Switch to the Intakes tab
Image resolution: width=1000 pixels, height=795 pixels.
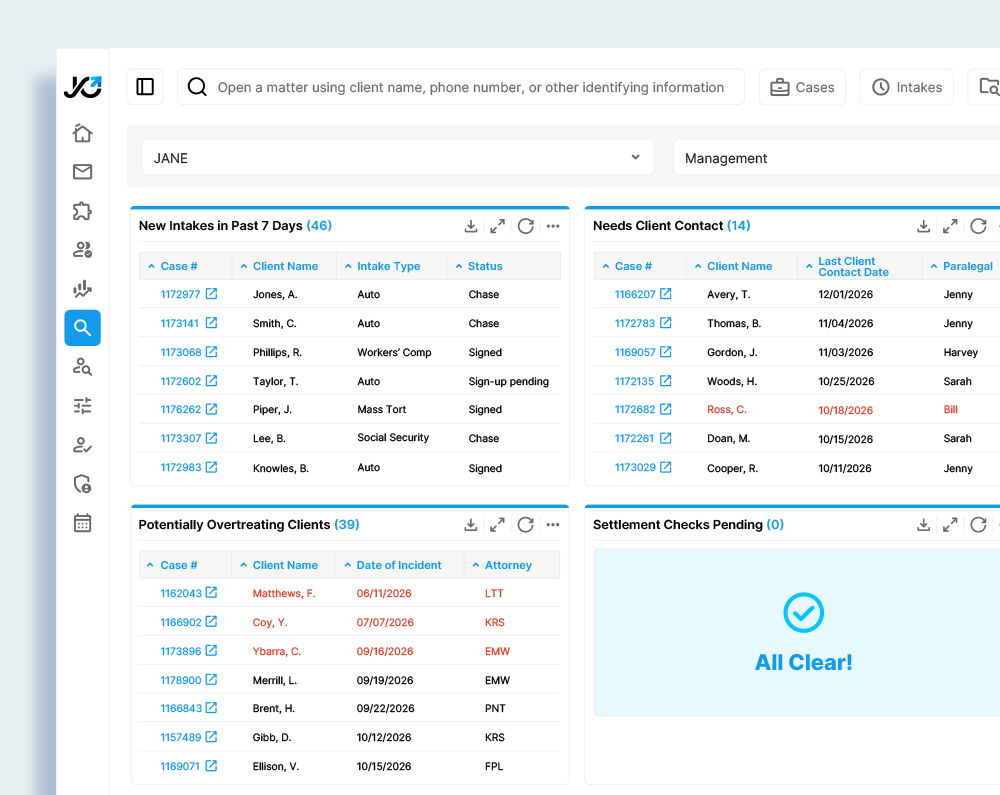tap(906, 87)
